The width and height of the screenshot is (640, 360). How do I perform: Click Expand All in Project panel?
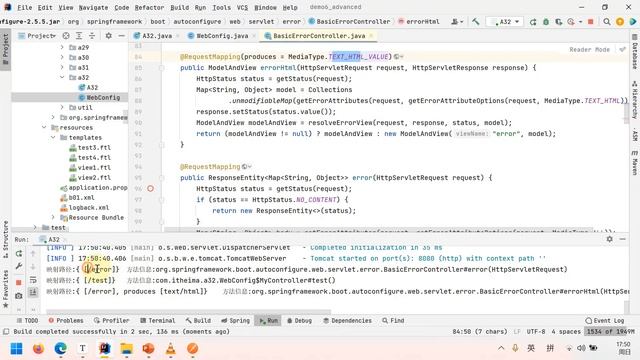tap(79, 36)
